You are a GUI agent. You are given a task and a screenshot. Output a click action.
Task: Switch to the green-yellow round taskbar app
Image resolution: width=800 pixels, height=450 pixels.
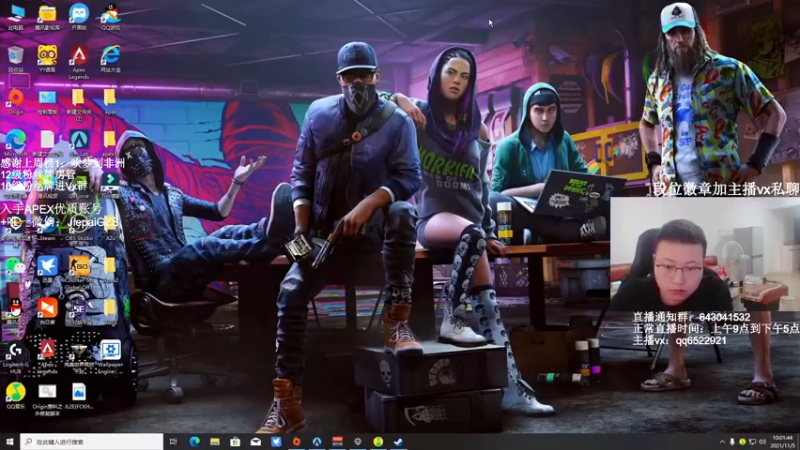378,442
